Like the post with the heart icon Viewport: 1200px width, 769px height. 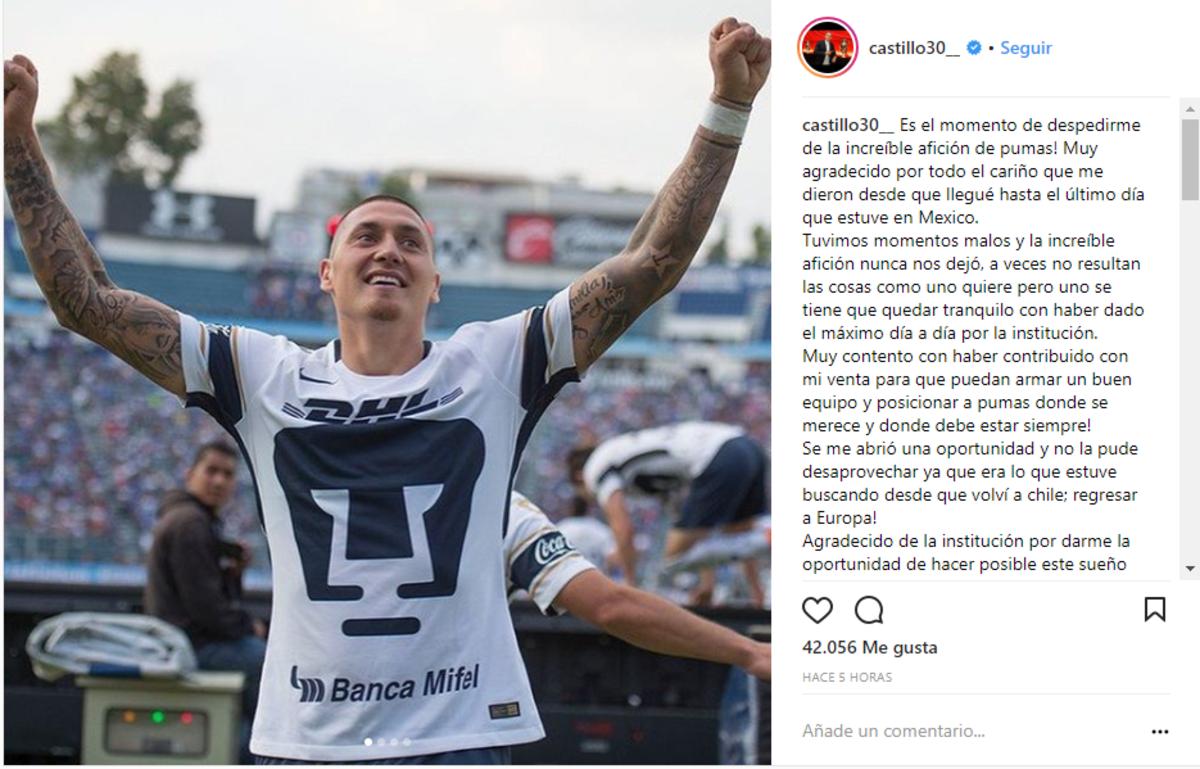click(817, 609)
